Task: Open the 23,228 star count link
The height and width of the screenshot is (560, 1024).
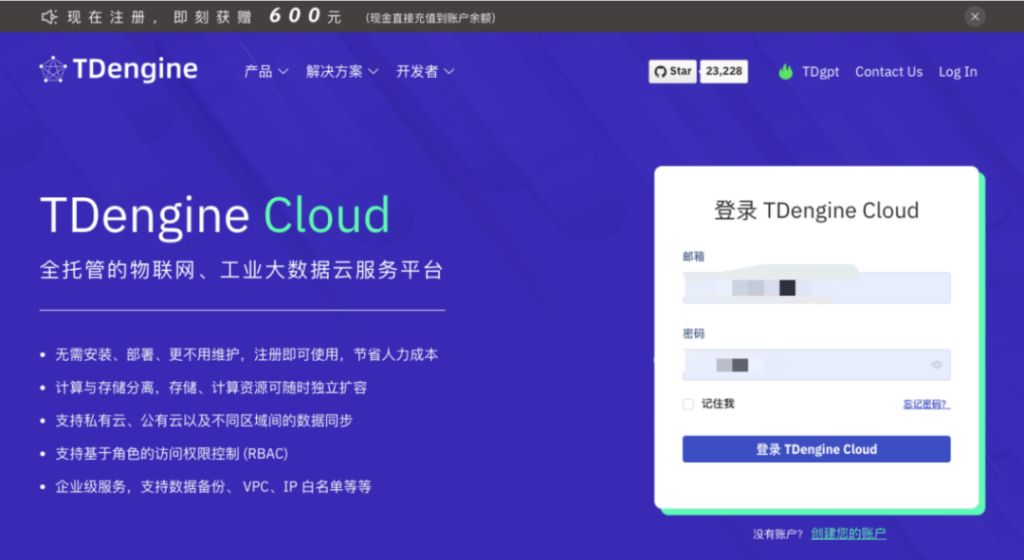Action: point(724,71)
